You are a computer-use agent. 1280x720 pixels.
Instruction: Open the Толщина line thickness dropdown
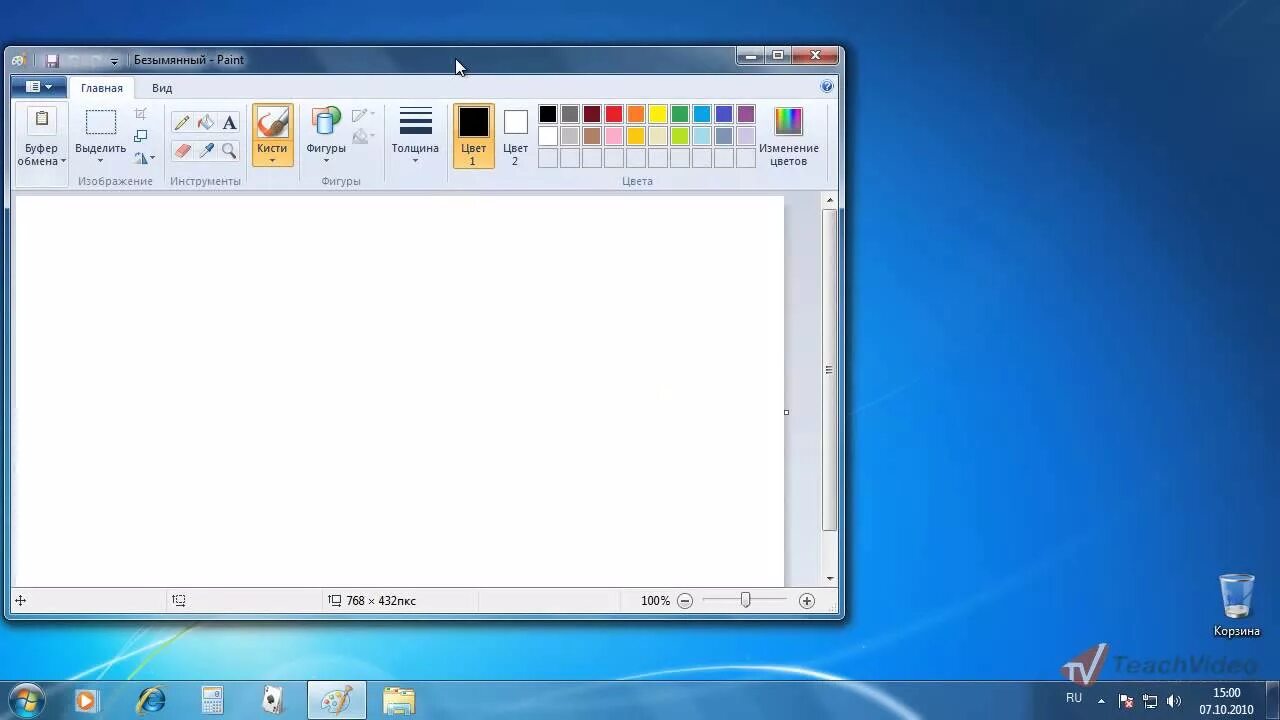(x=415, y=136)
